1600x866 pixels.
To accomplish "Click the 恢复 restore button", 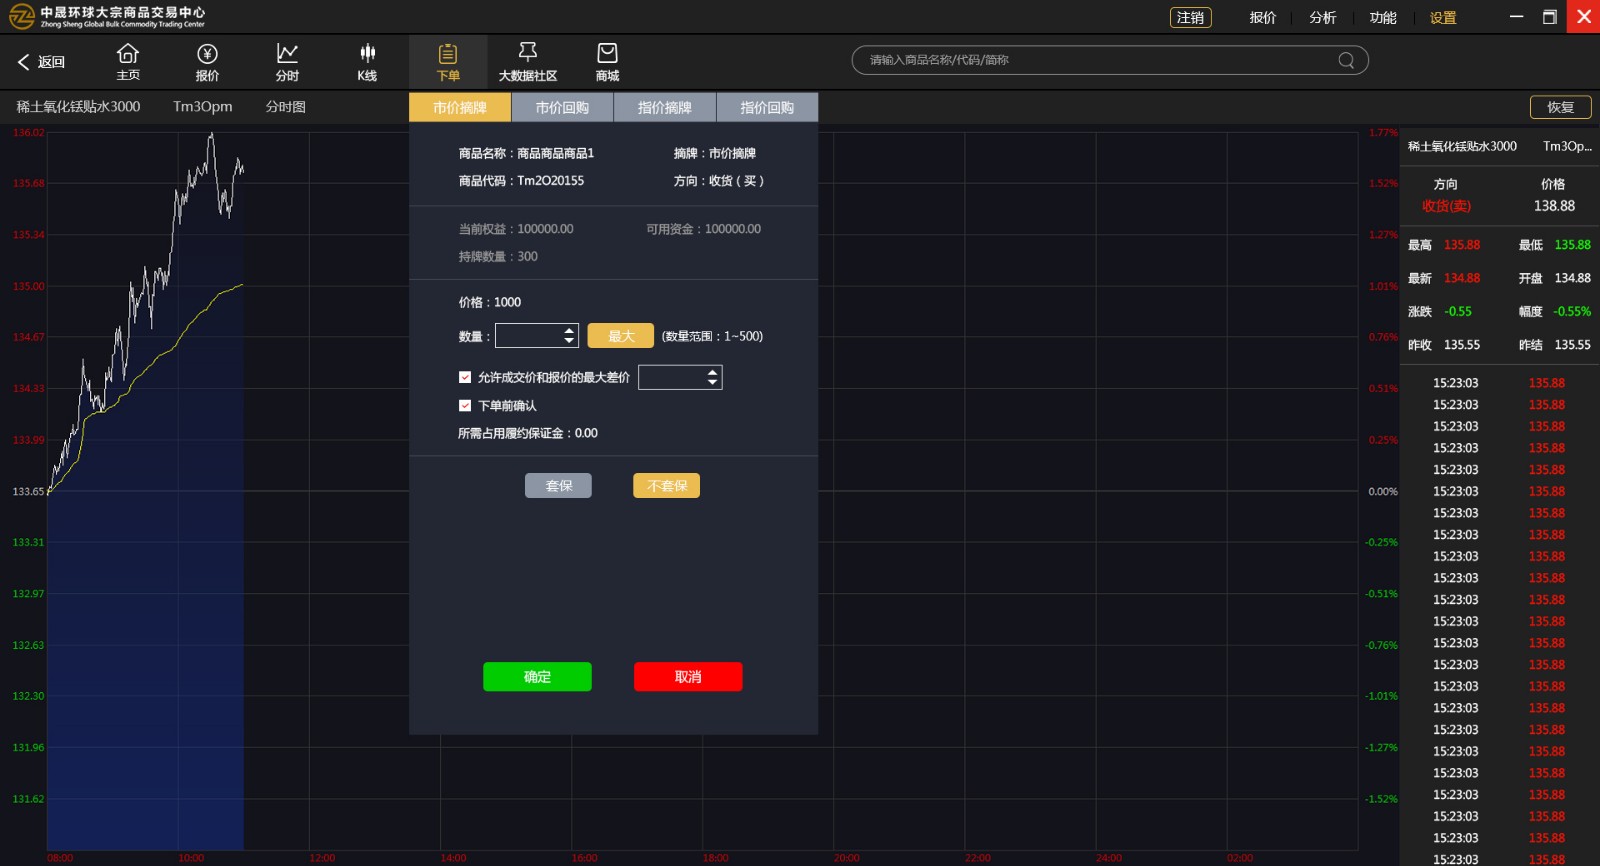I will coord(1560,107).
